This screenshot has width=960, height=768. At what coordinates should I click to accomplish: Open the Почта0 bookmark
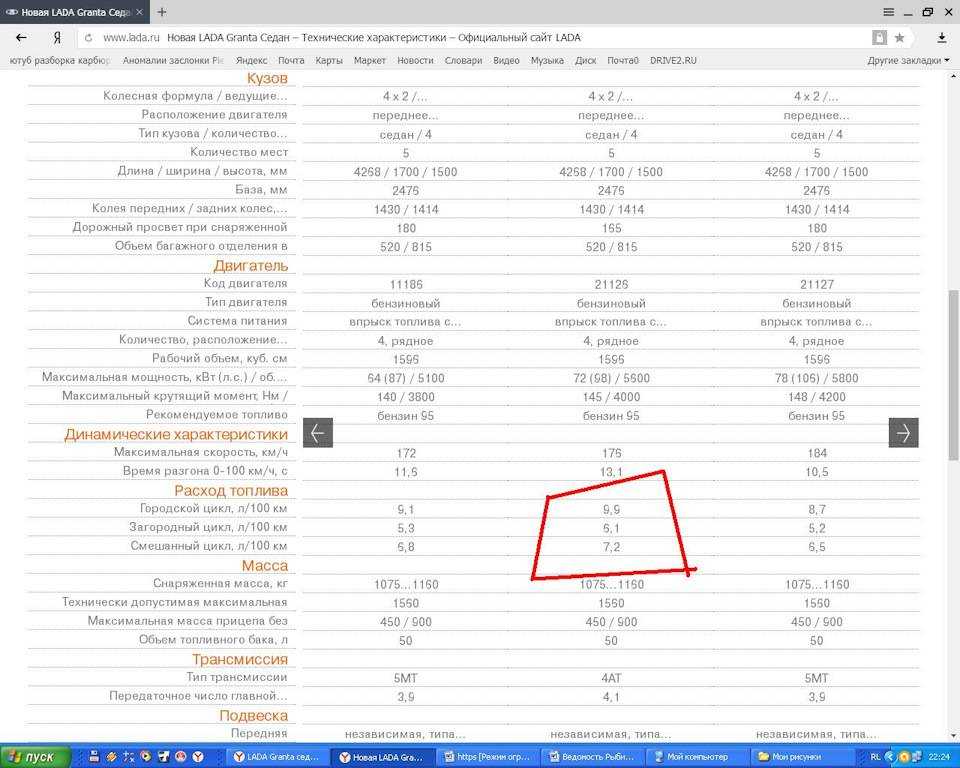click(x=623, y=61)
